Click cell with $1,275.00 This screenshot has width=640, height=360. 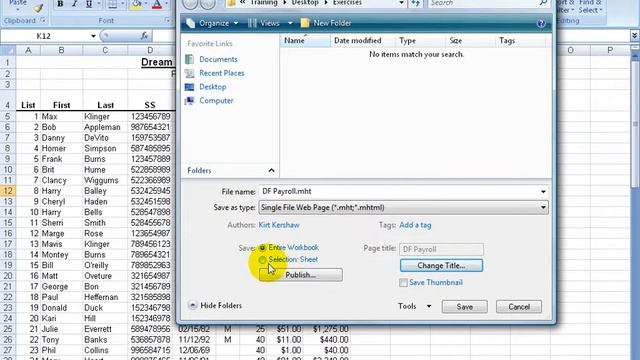click(328, 329)
